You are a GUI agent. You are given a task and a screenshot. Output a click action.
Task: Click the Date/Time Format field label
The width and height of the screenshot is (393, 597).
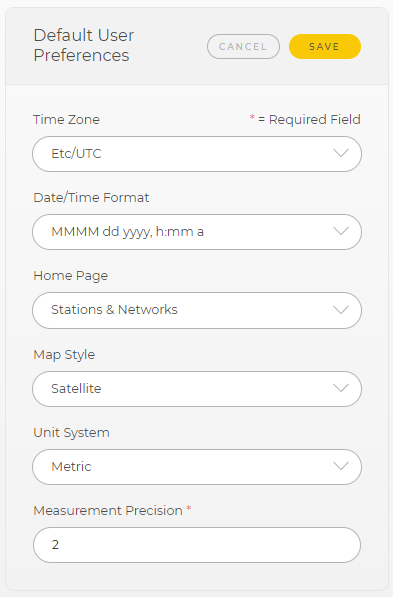(x=91, y=198)
